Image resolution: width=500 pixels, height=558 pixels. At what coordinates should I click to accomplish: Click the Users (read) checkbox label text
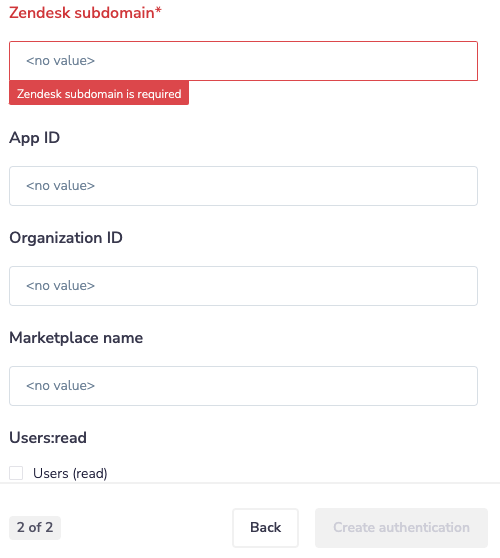click(70, 474)
